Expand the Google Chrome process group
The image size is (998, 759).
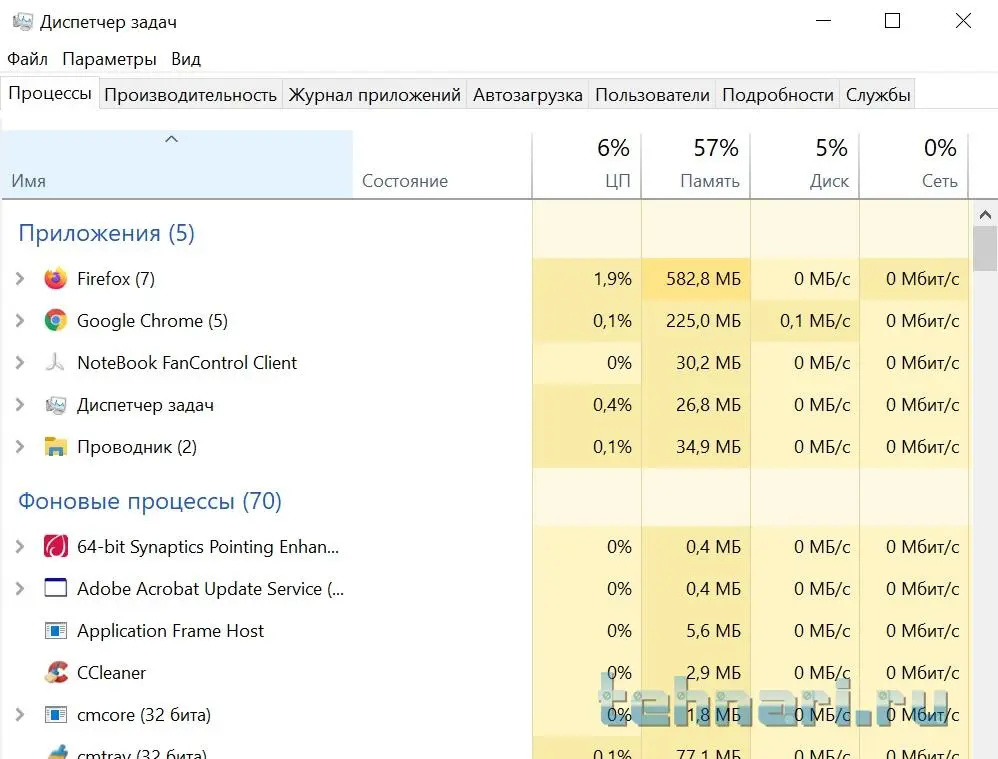[20, 321]
